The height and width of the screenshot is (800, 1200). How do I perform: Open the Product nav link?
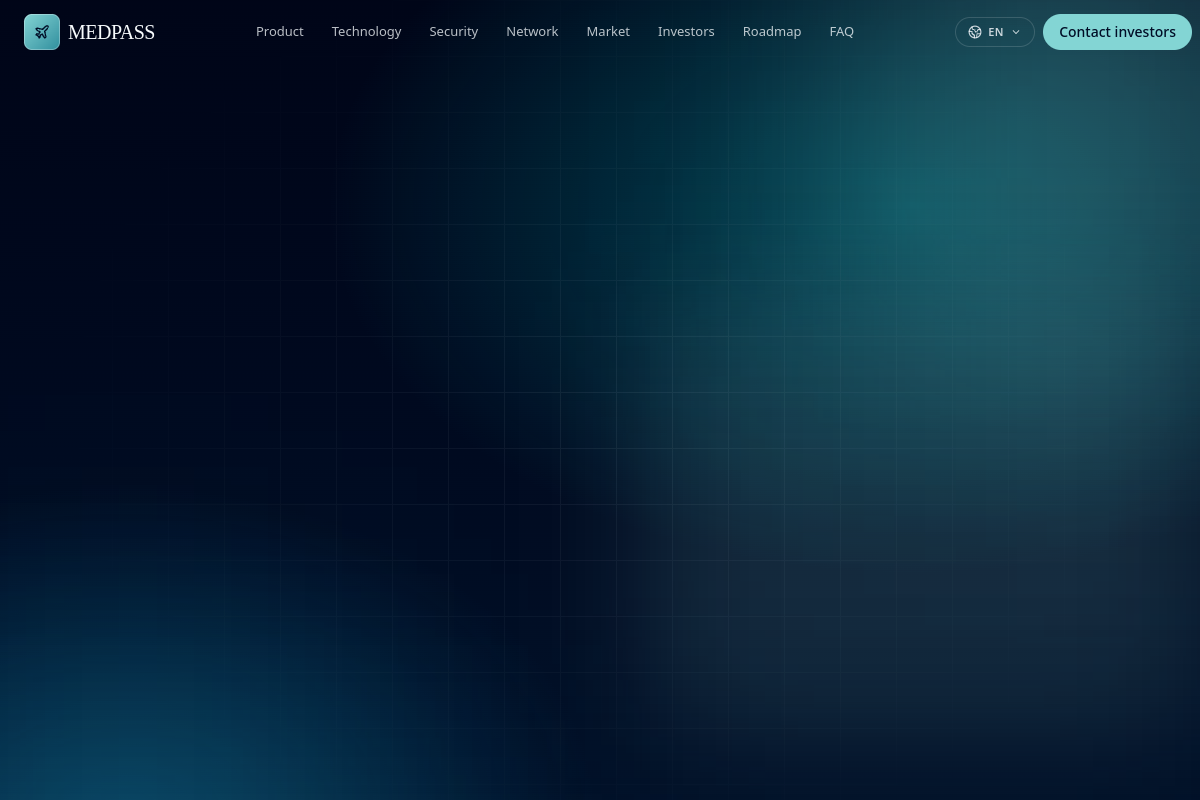pyautogui.click(x=280, y=32)
